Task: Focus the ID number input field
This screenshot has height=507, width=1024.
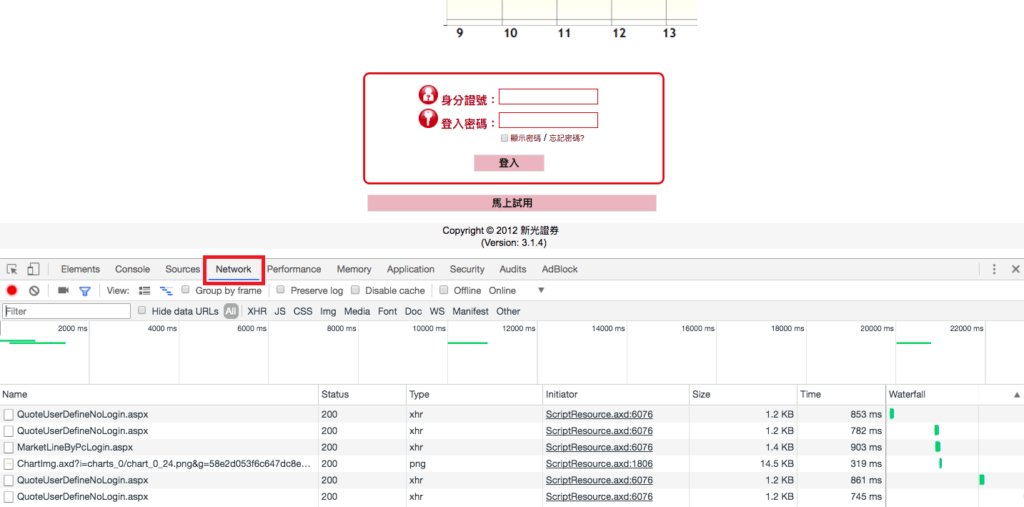Action: [549, 97]
